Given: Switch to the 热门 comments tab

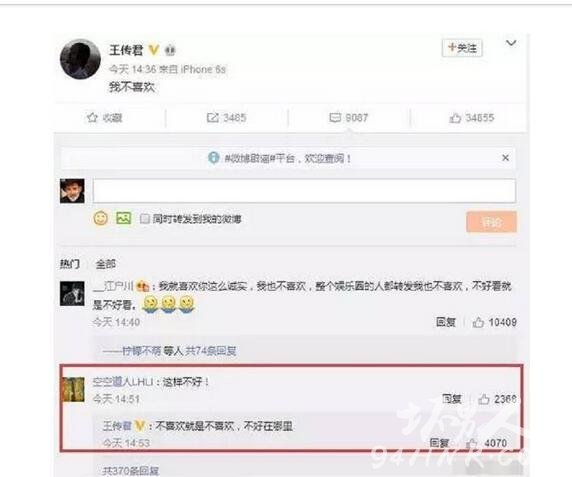Looking at the screenshot, I should [x=69, y=264].
